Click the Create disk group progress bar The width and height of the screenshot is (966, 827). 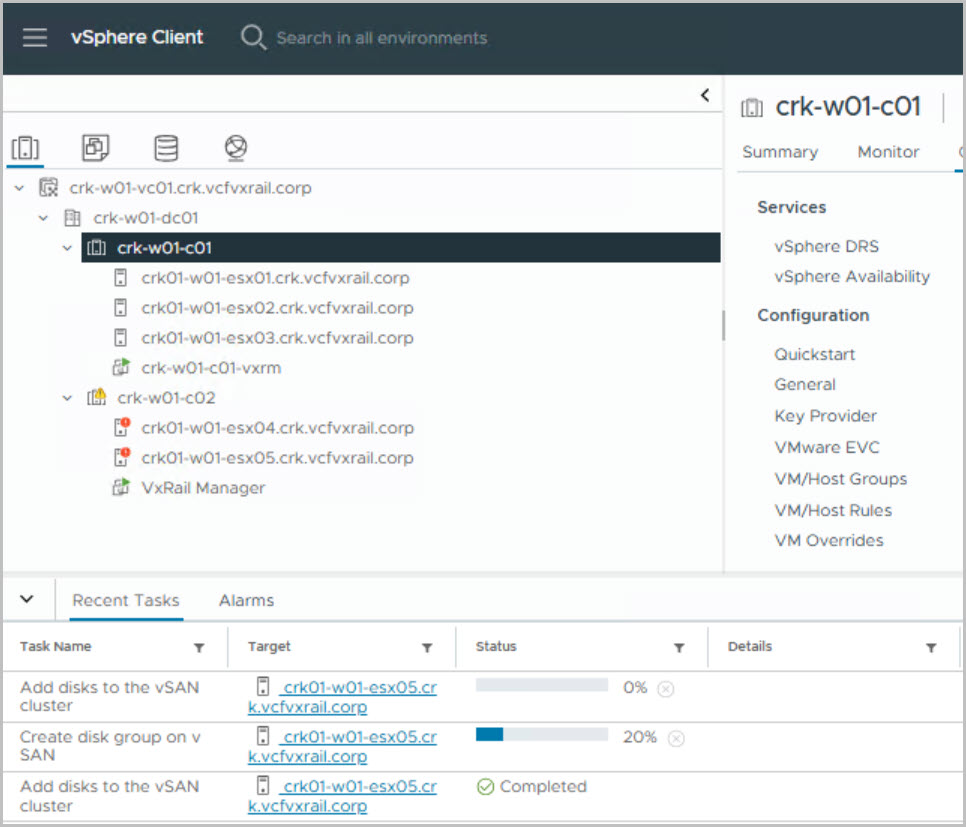click(541, 735)
